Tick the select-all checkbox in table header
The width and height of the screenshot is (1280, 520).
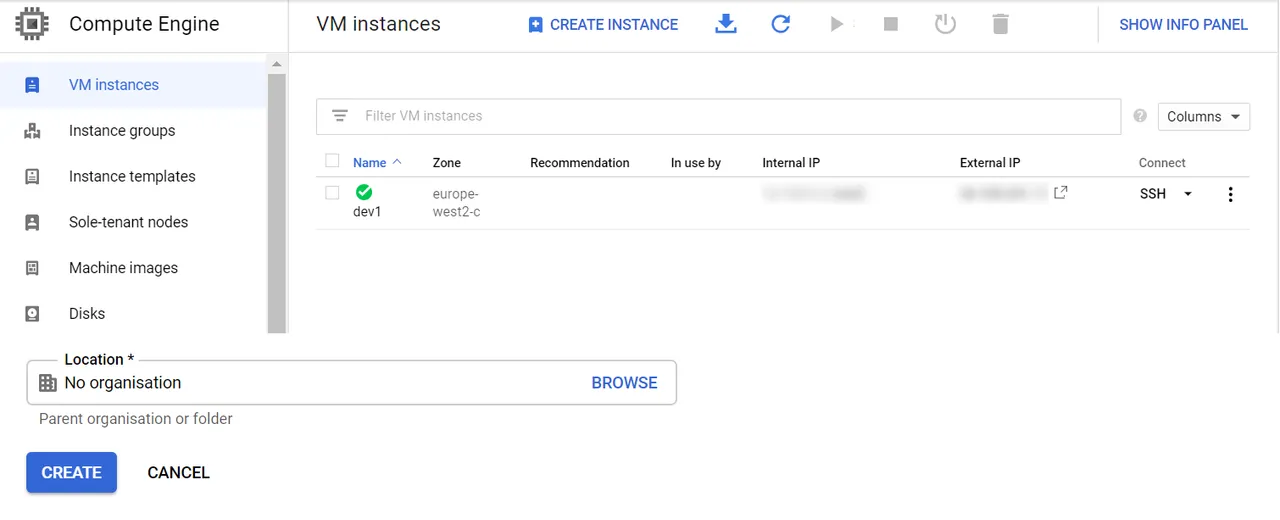tap(332, 161)
